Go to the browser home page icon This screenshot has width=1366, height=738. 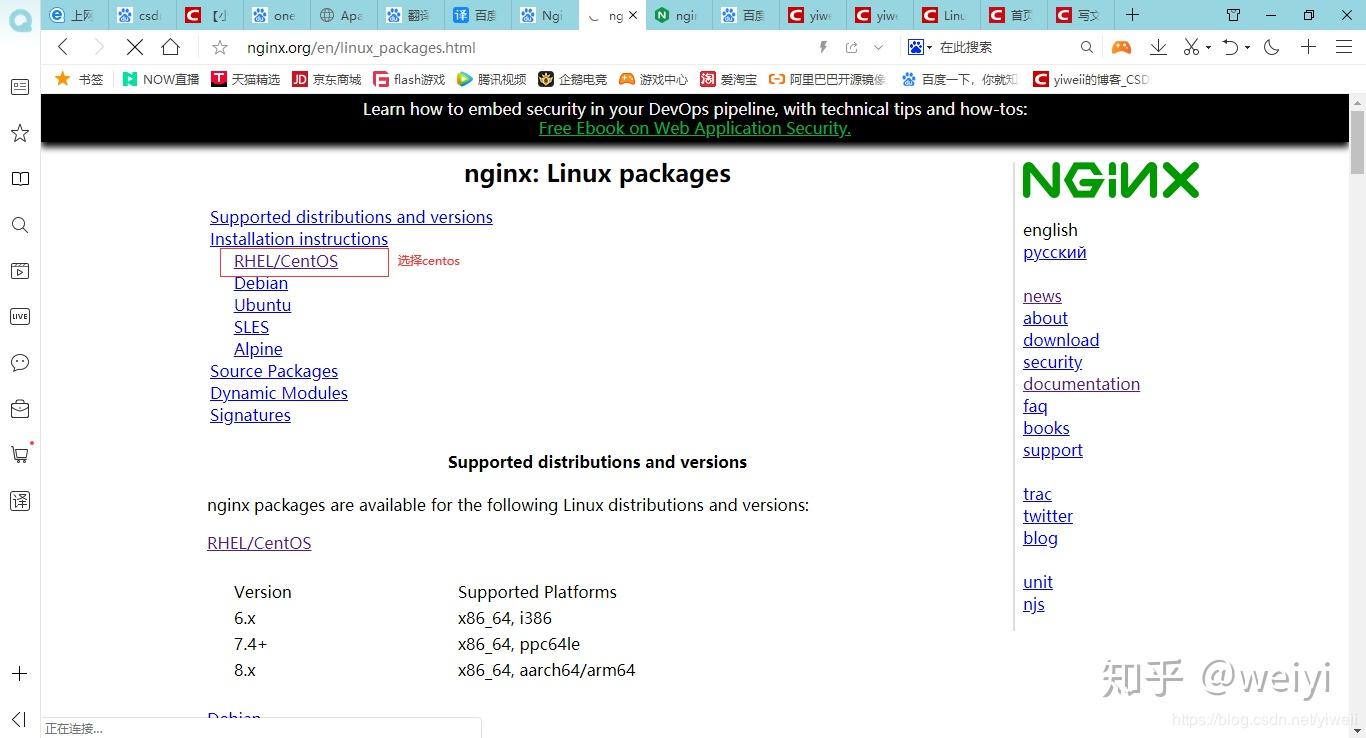(171, 47)
